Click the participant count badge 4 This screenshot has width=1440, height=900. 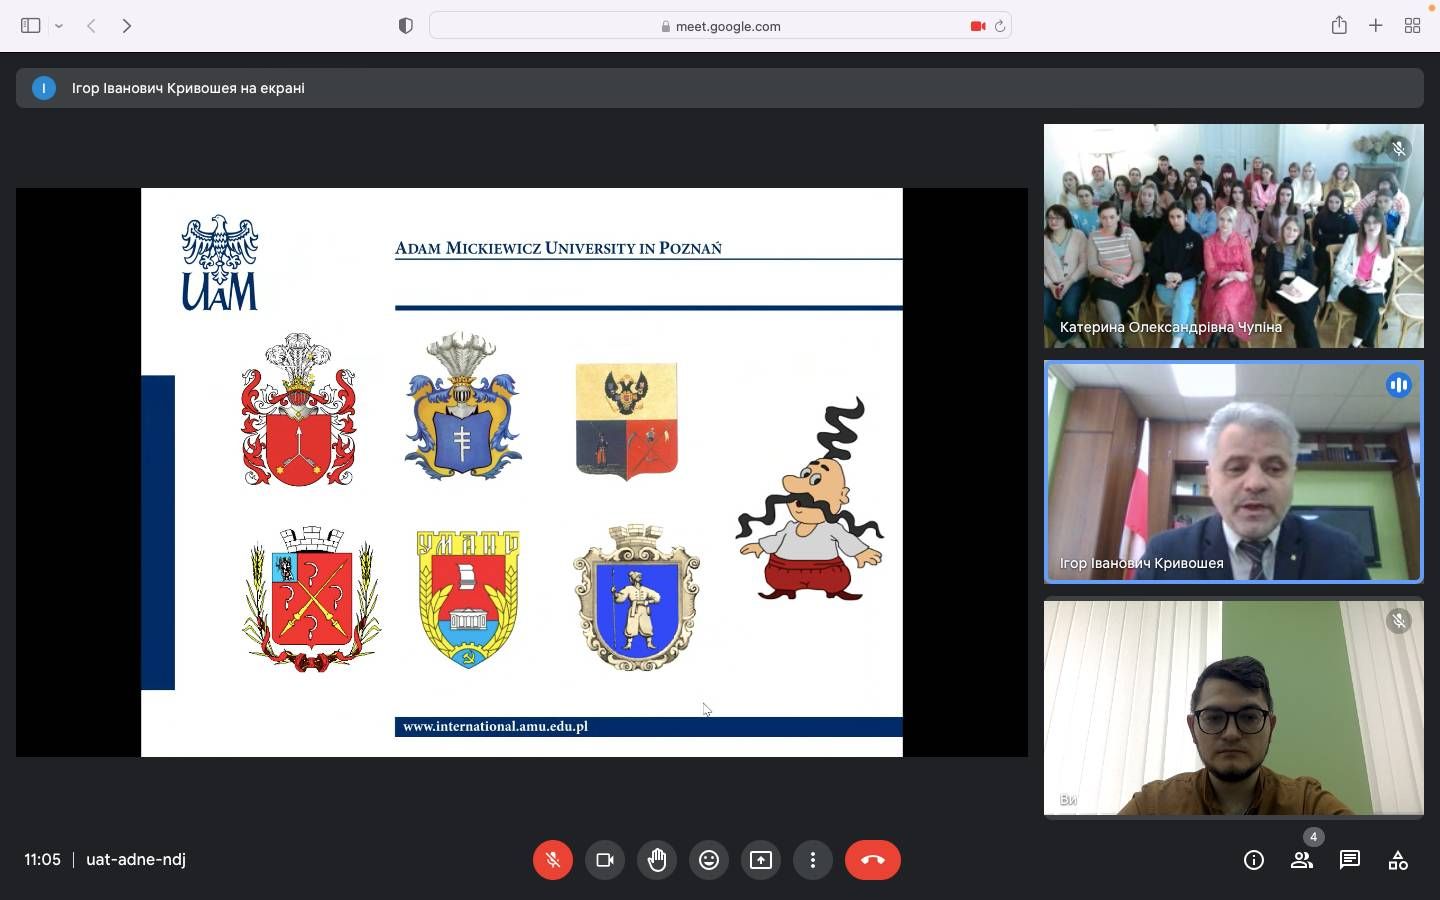click(1314, 837)
